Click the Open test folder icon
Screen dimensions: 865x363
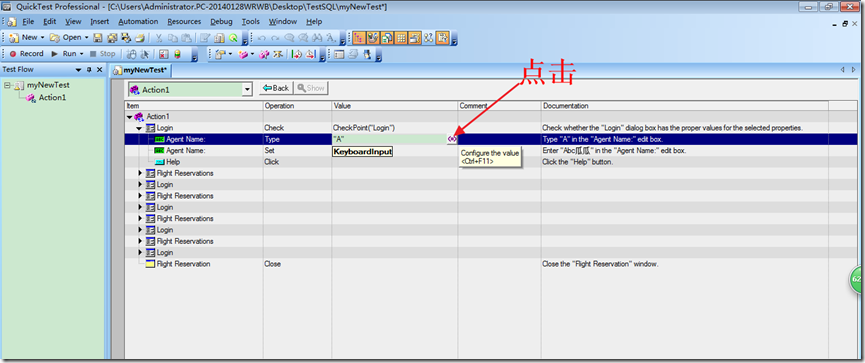[x=55, y=38]
